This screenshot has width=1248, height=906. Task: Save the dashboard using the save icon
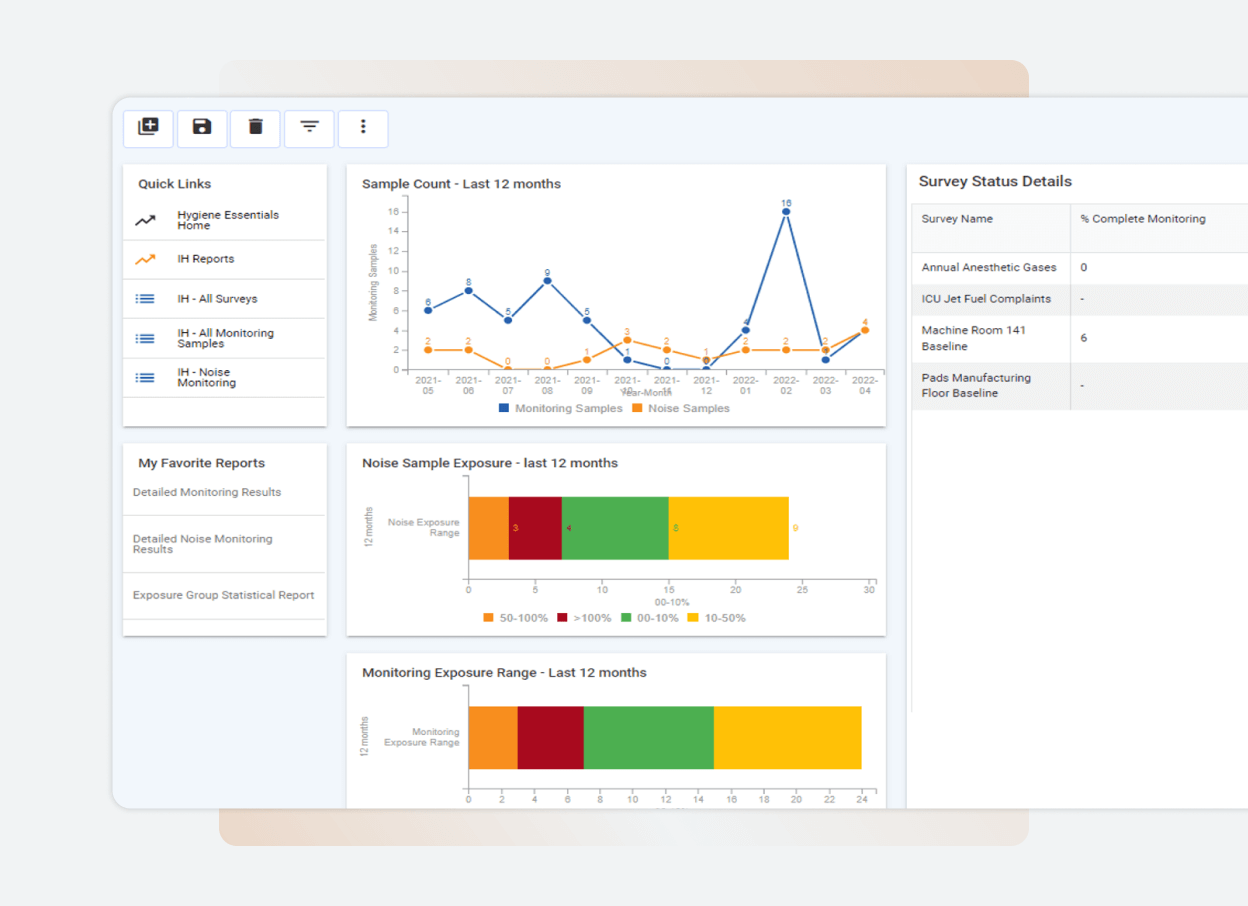[x=202, y=128]
